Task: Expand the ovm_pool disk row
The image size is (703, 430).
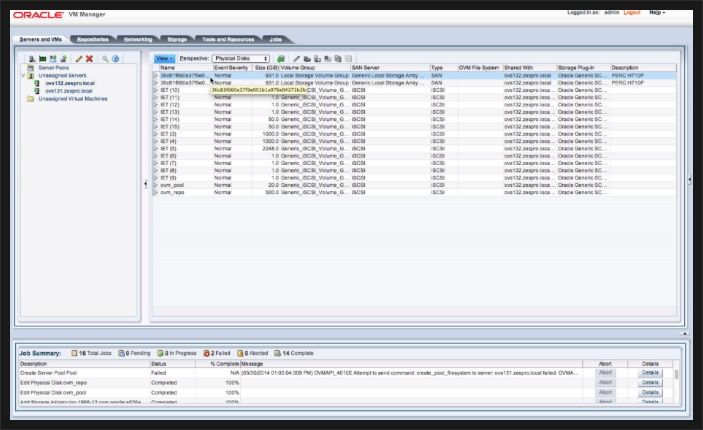Action: click(x=156, y=185)
